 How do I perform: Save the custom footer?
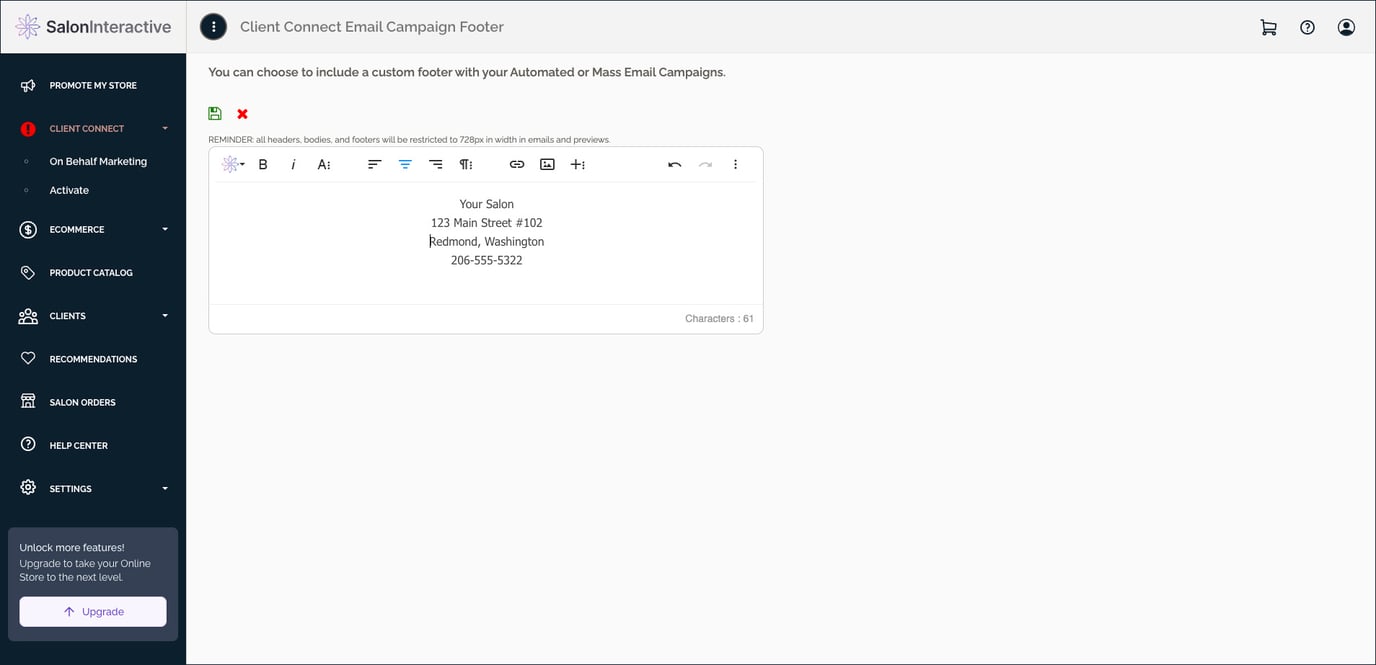pos(214,113)
